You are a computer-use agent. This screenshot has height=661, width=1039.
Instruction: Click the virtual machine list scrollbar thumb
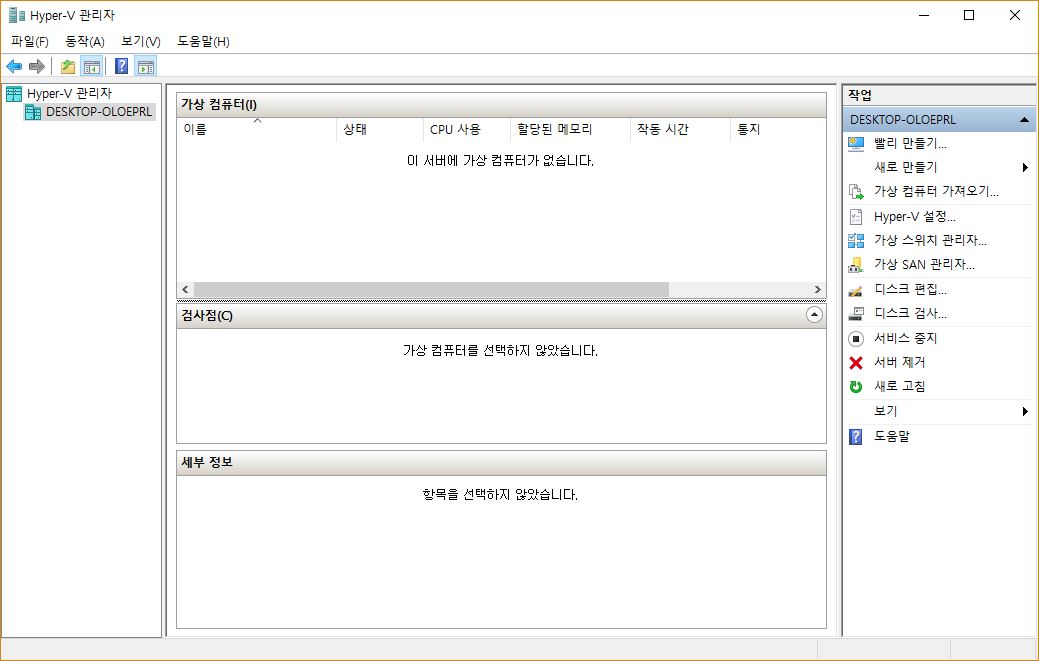(431, 289)
